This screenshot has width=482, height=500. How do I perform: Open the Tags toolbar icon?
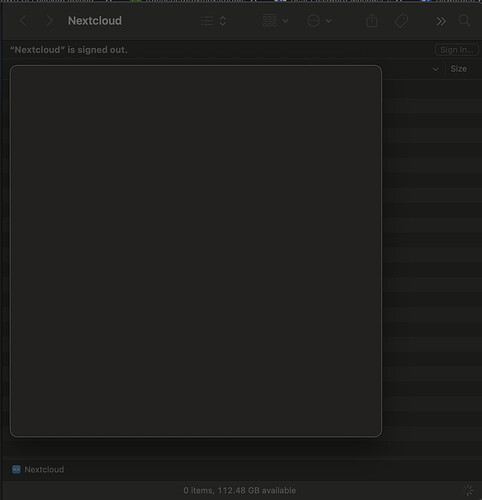click(401, 21)
